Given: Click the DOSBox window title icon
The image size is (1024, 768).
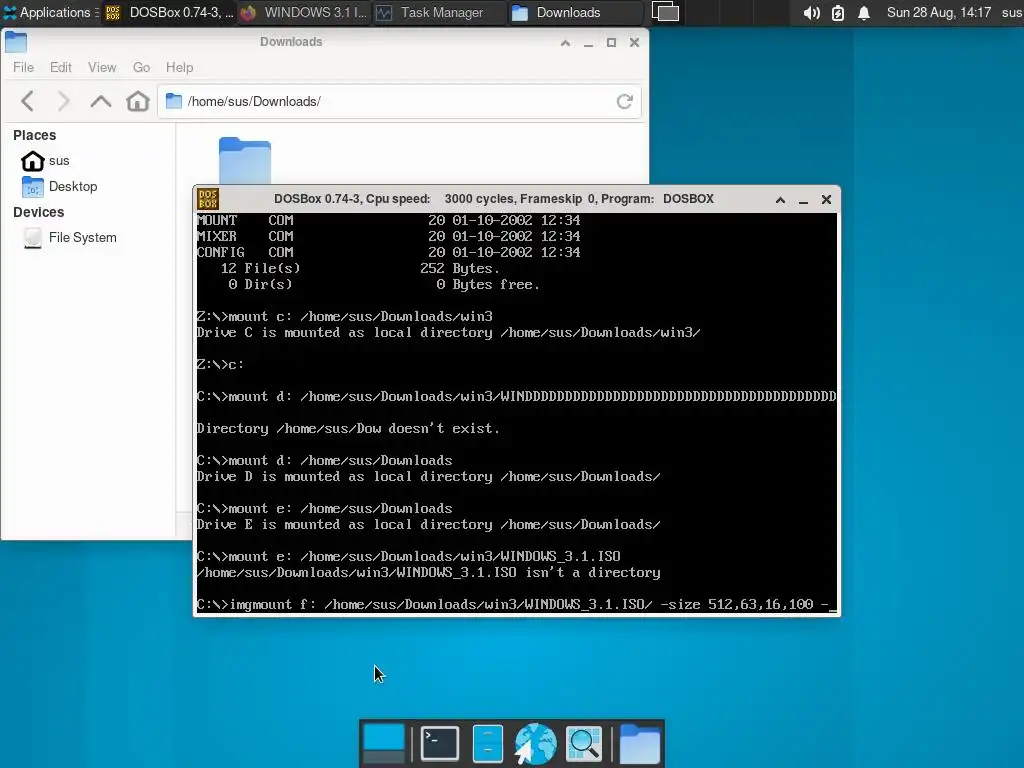Looking at the screenshot, I should click(208, 199).
